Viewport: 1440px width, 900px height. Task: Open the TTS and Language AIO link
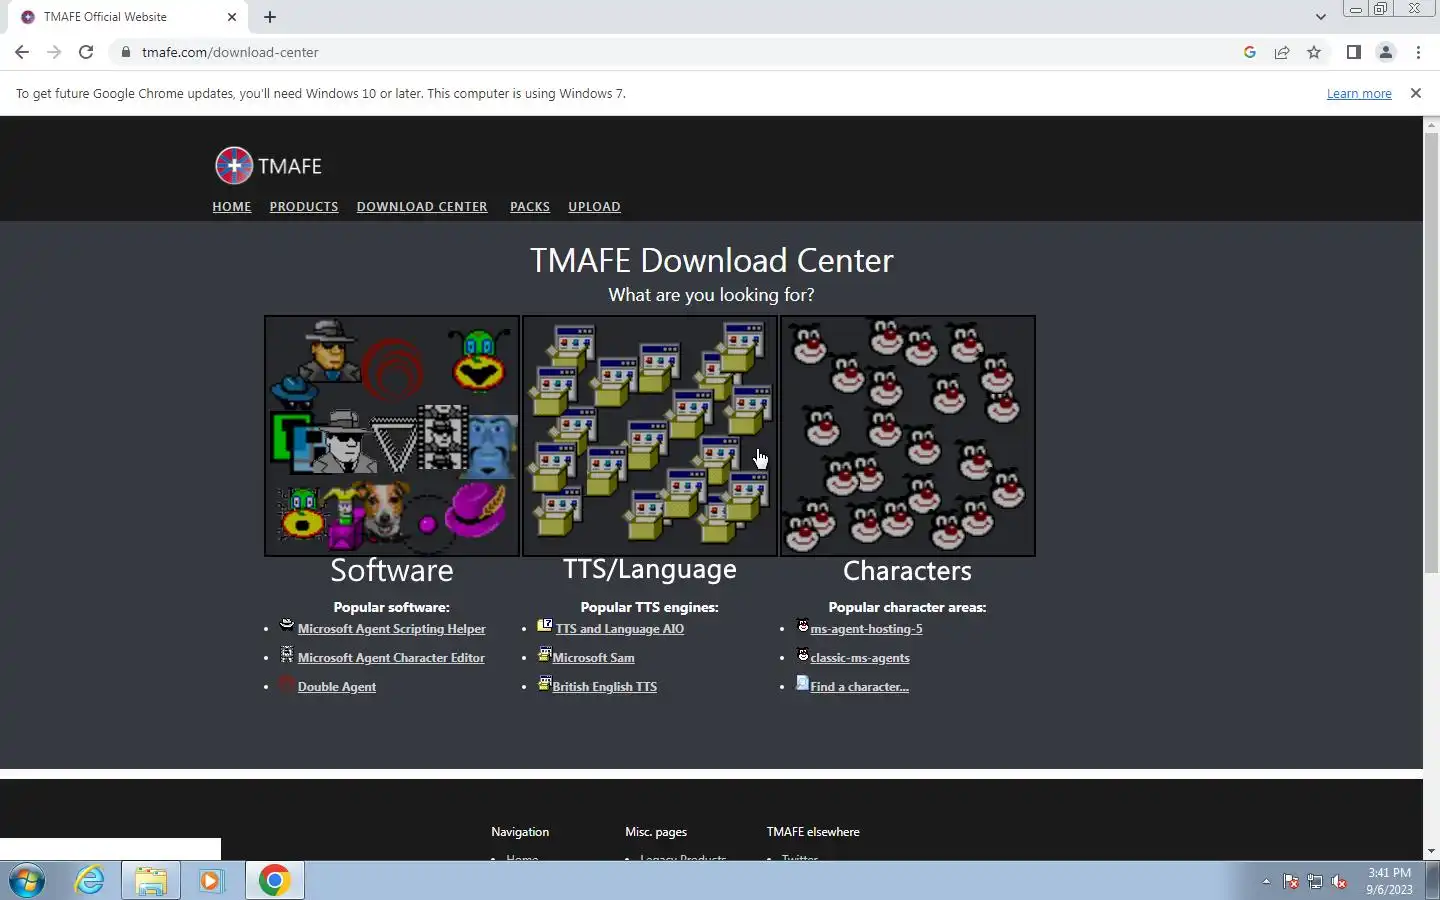(620, 629)
